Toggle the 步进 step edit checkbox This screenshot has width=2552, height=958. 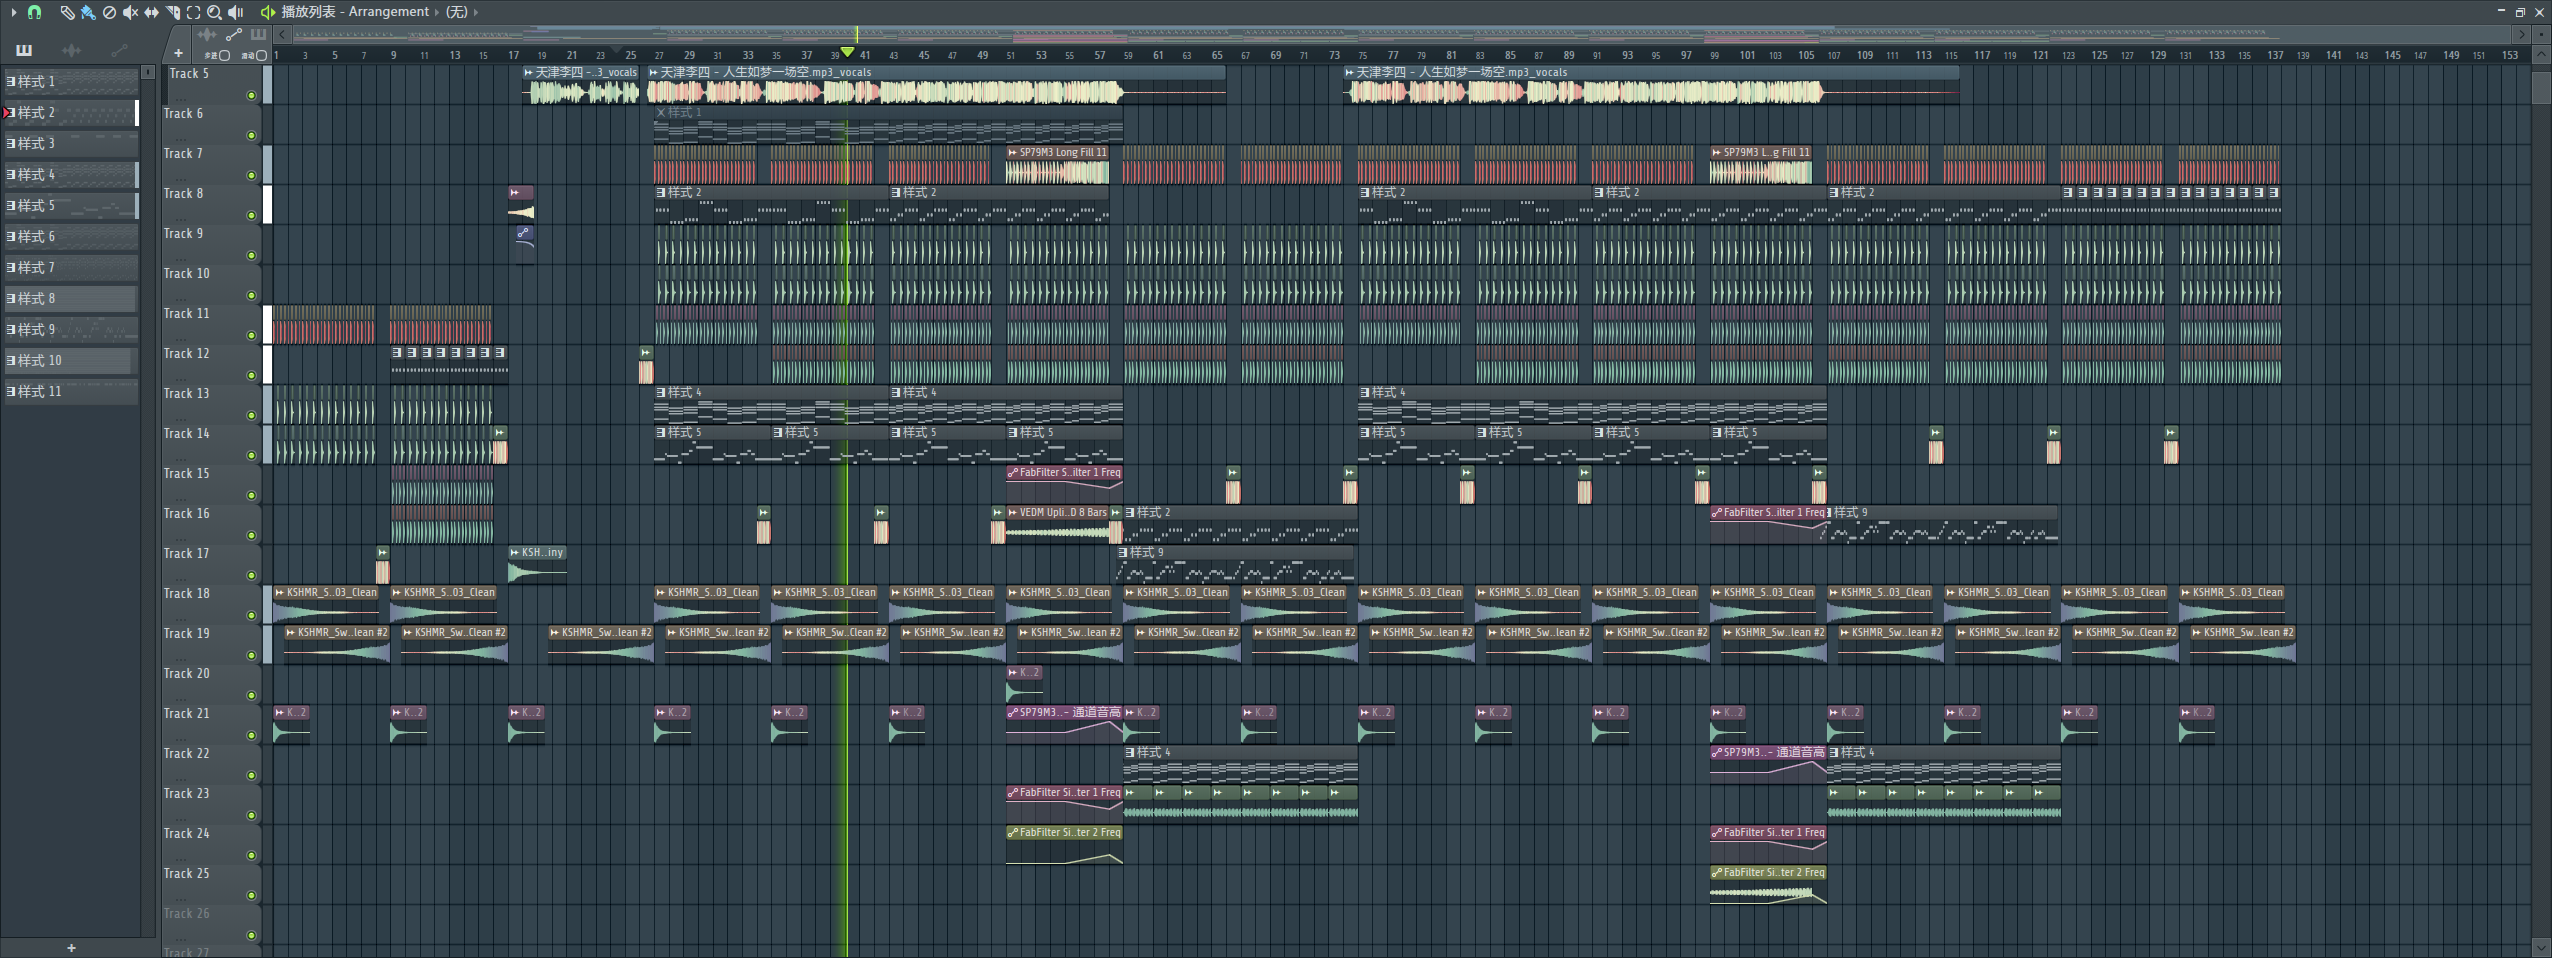pos(224,56)
